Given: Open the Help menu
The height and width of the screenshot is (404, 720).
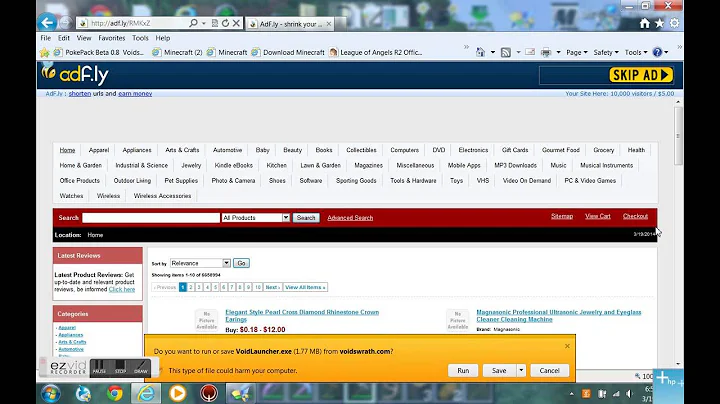Looking at the screenshot, I should pos(163,38).
